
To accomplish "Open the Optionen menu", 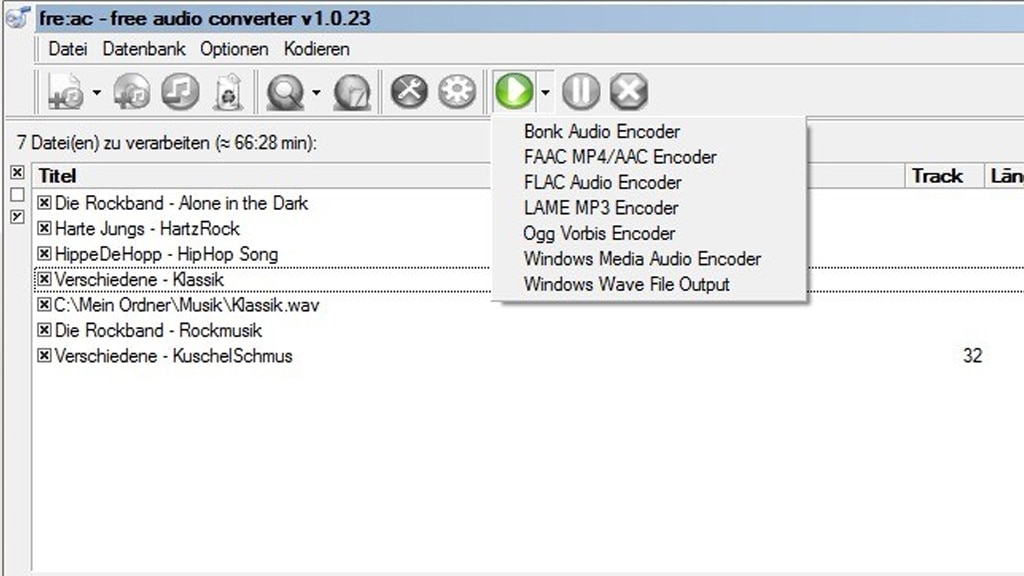I will [x=234, y=48].
